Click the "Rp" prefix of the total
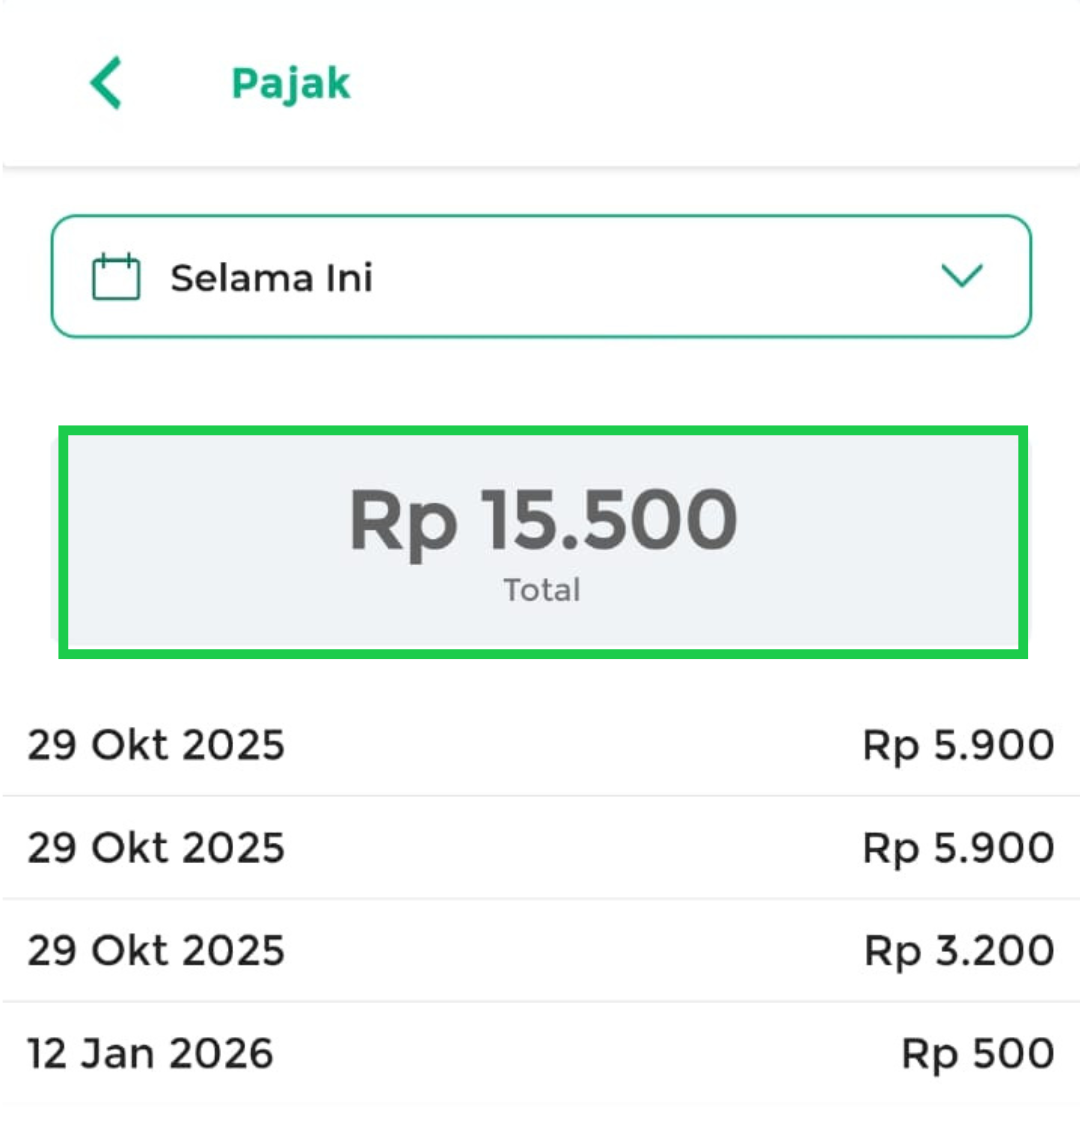 [x=402, y=523]
